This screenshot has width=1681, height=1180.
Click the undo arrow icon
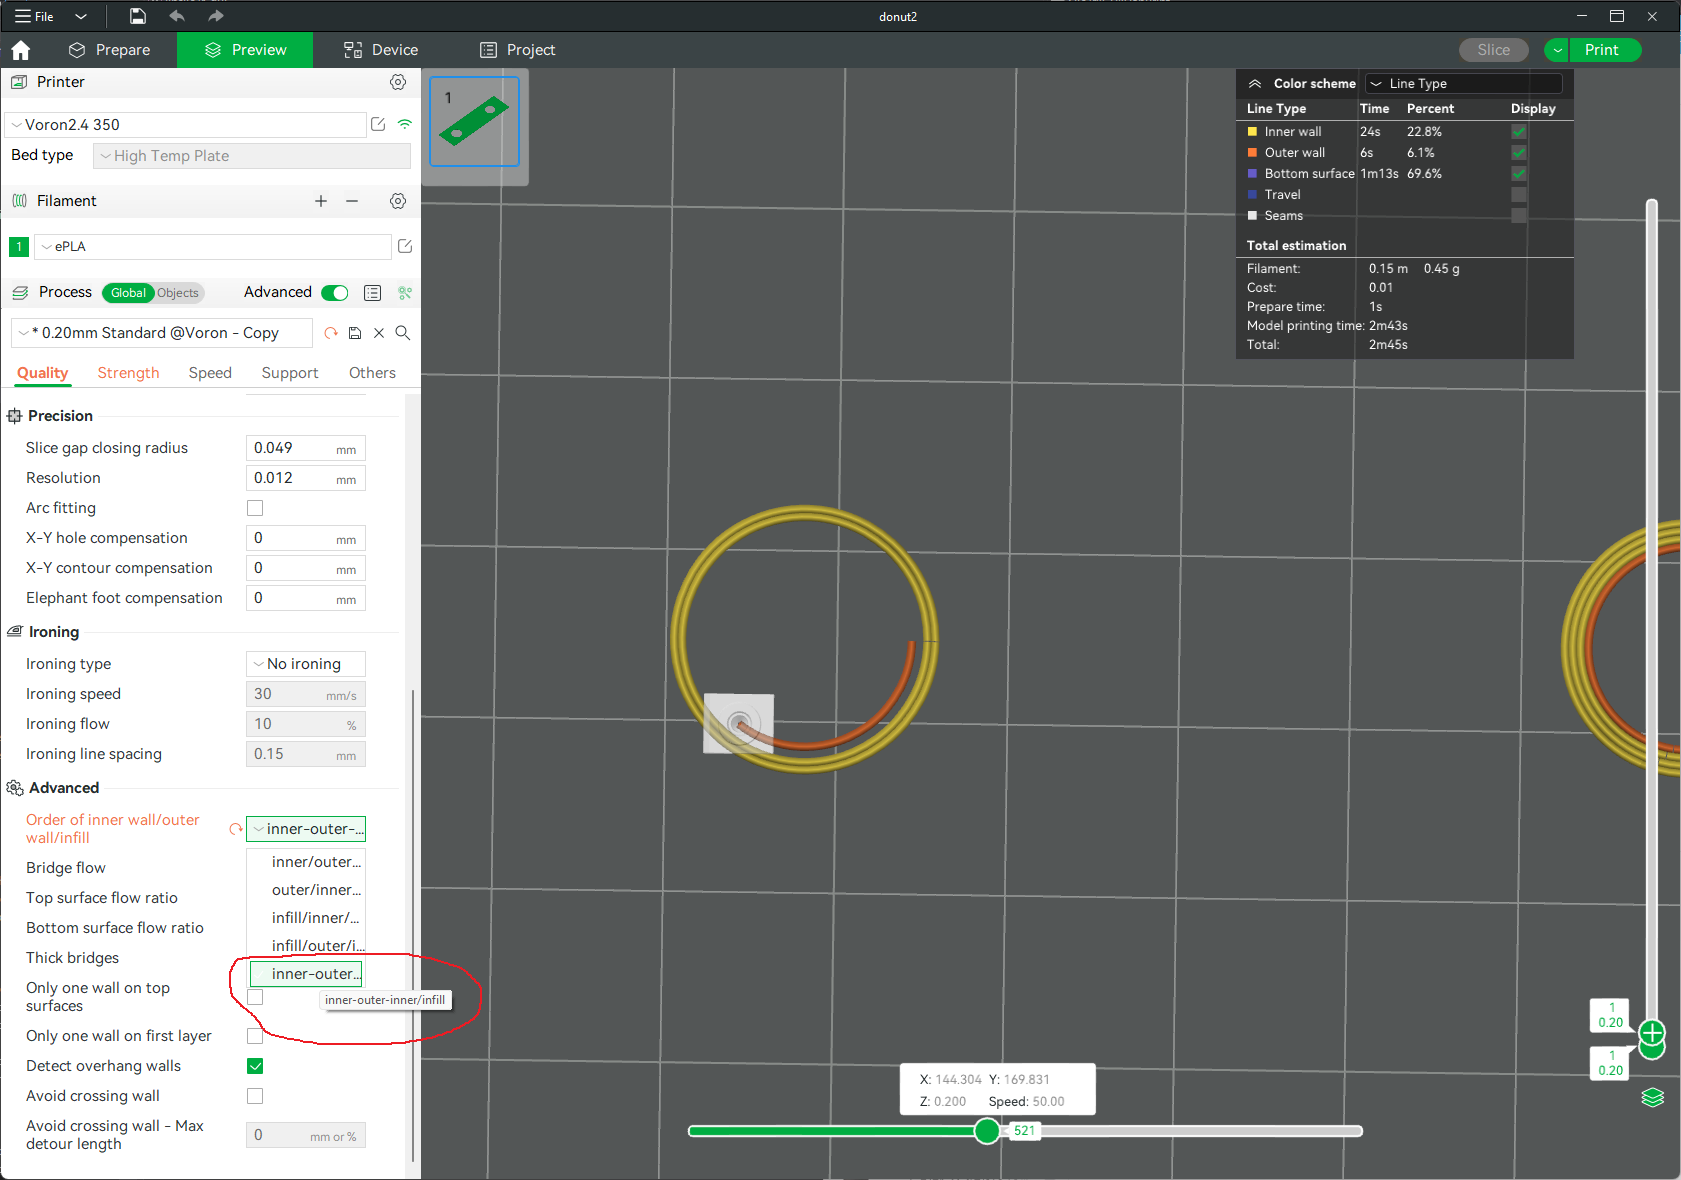(x=177, y=16)
